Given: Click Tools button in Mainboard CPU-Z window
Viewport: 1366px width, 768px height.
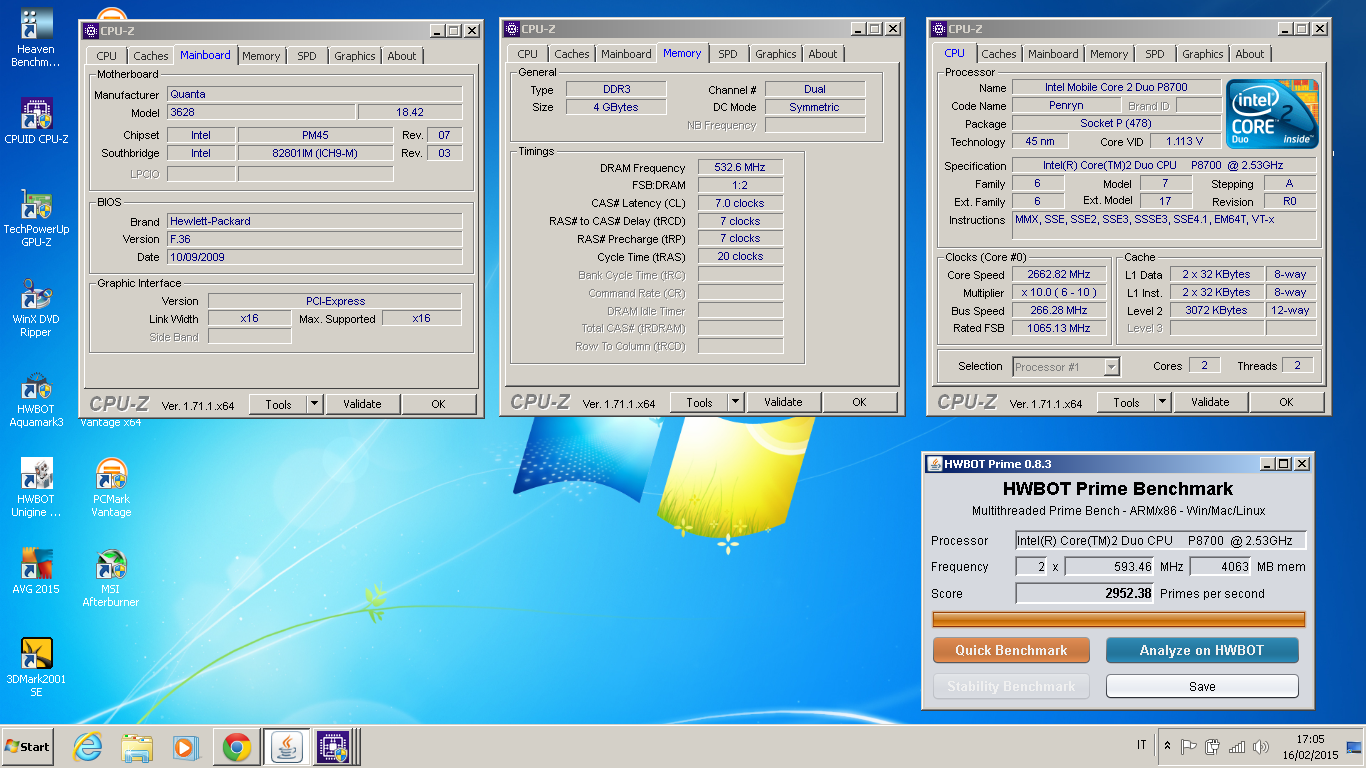Looking at the screenshot, I should pos(279,404).
